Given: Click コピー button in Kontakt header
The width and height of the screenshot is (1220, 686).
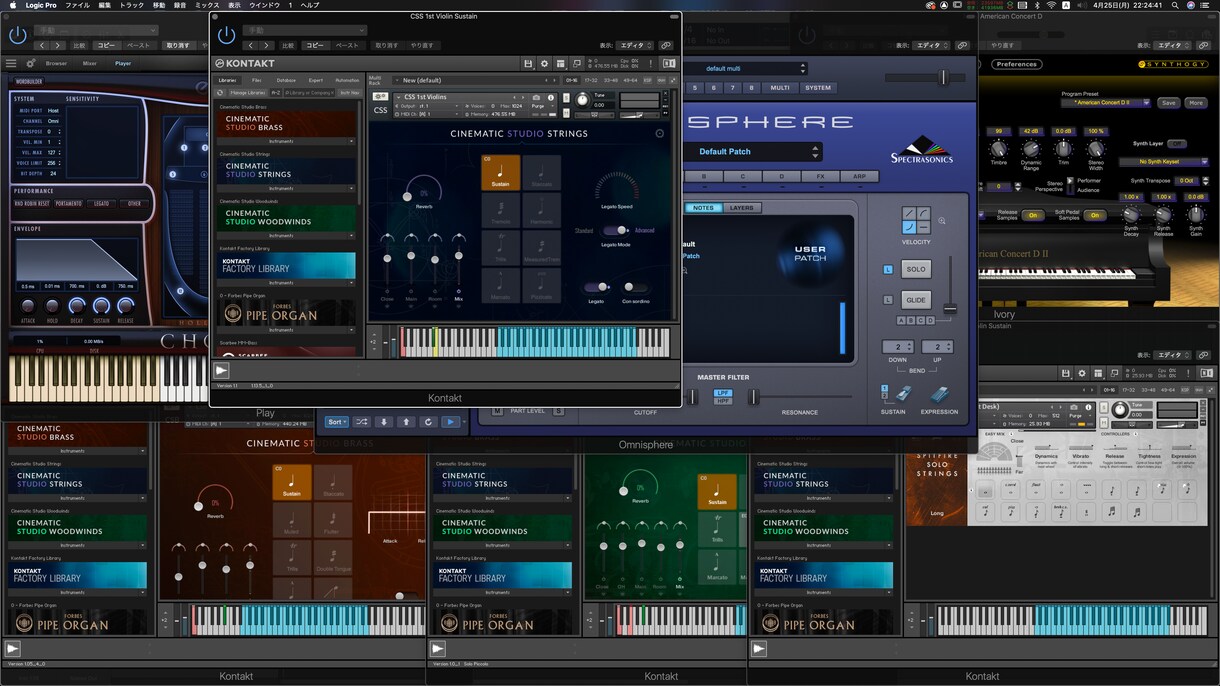Looking at the screenshot, I should [x=315, y=45].
